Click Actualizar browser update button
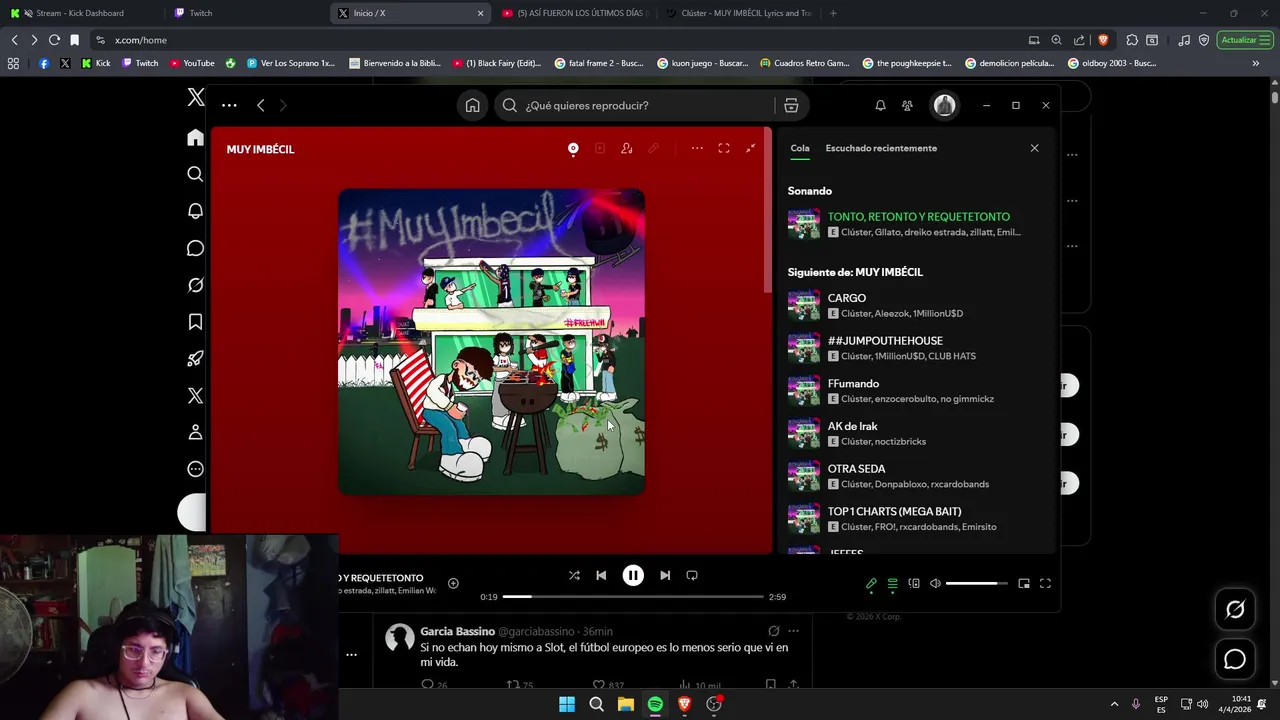This screenshot has width=1280, height=720. point(1245,40)
